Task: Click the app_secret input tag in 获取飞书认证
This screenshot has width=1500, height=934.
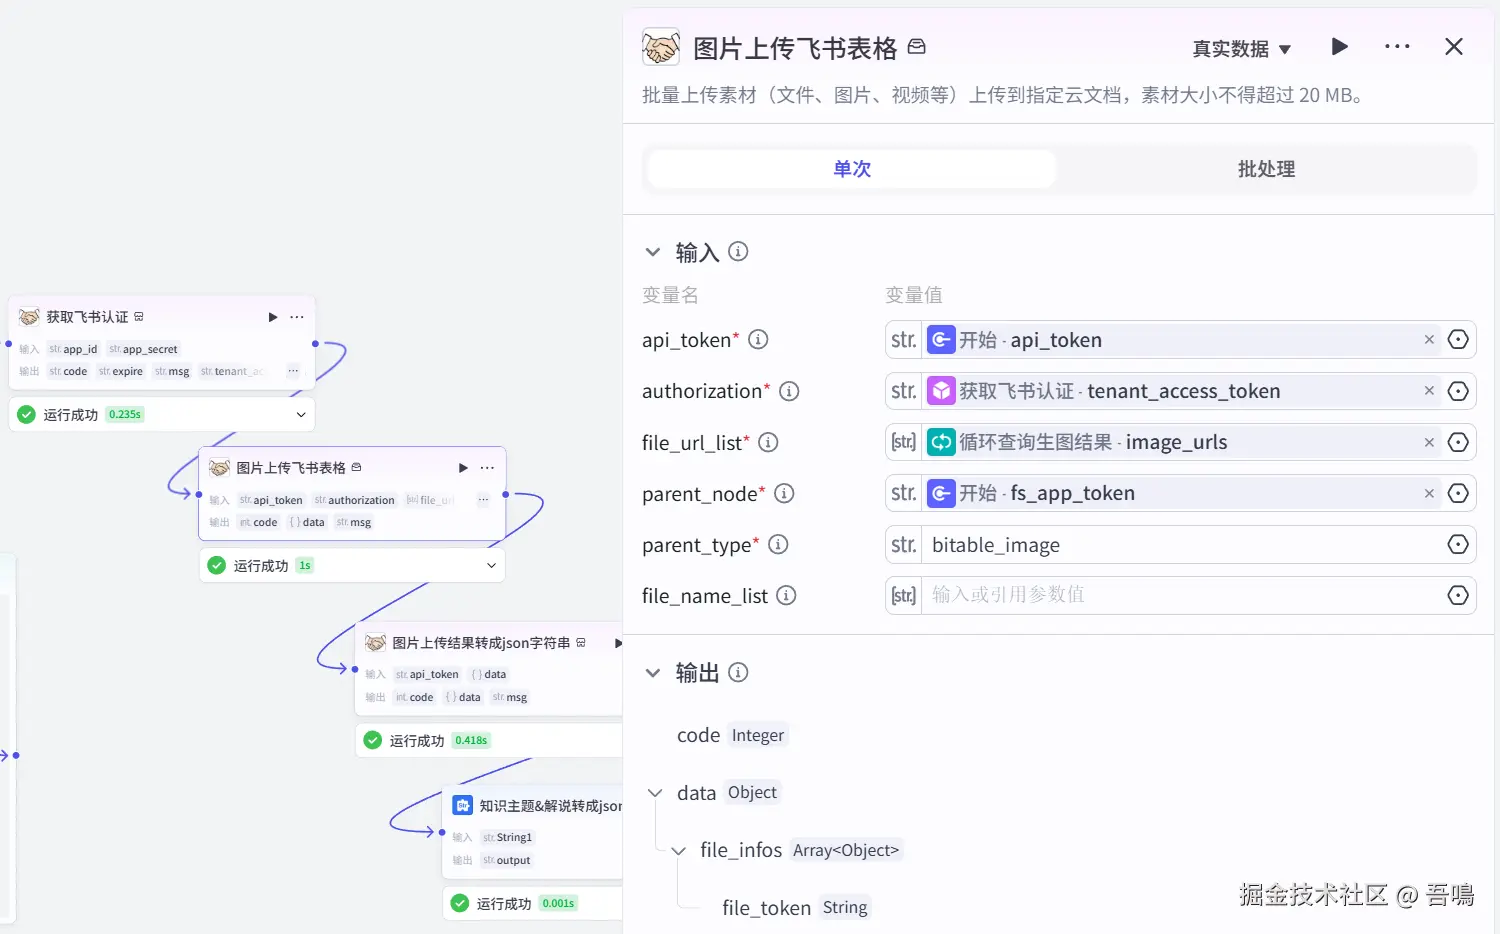Action: 143,349
